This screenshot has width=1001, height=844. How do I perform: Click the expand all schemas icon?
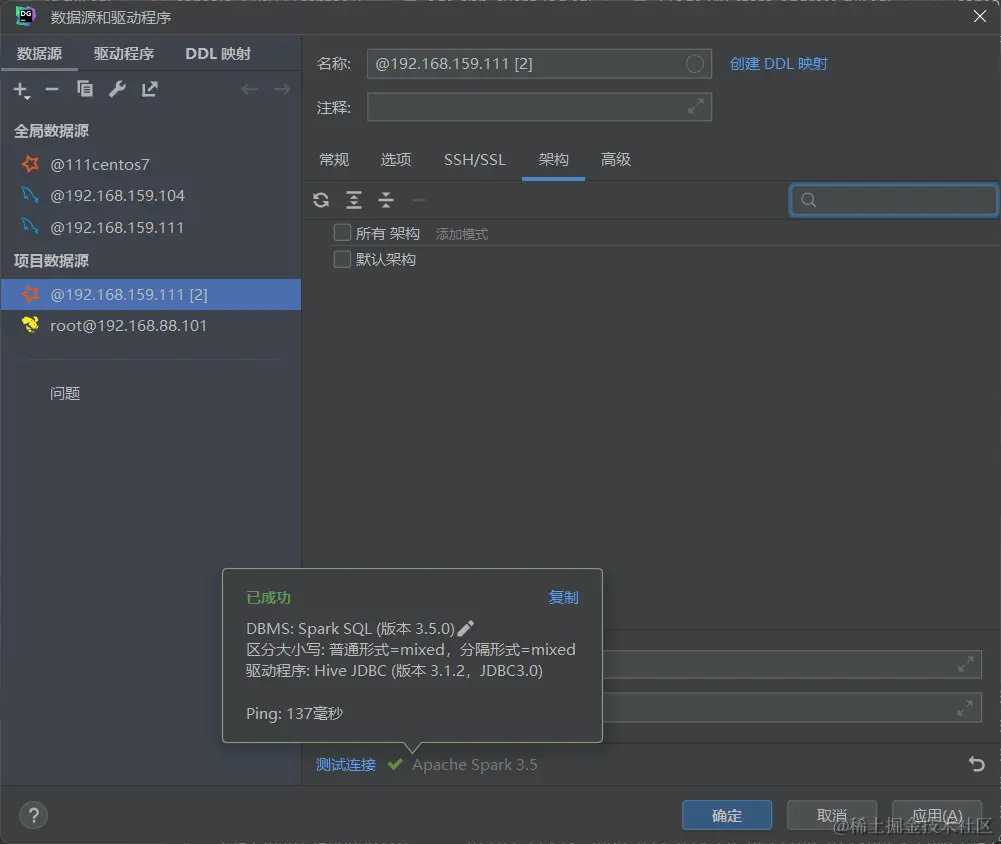pos(354,200)
